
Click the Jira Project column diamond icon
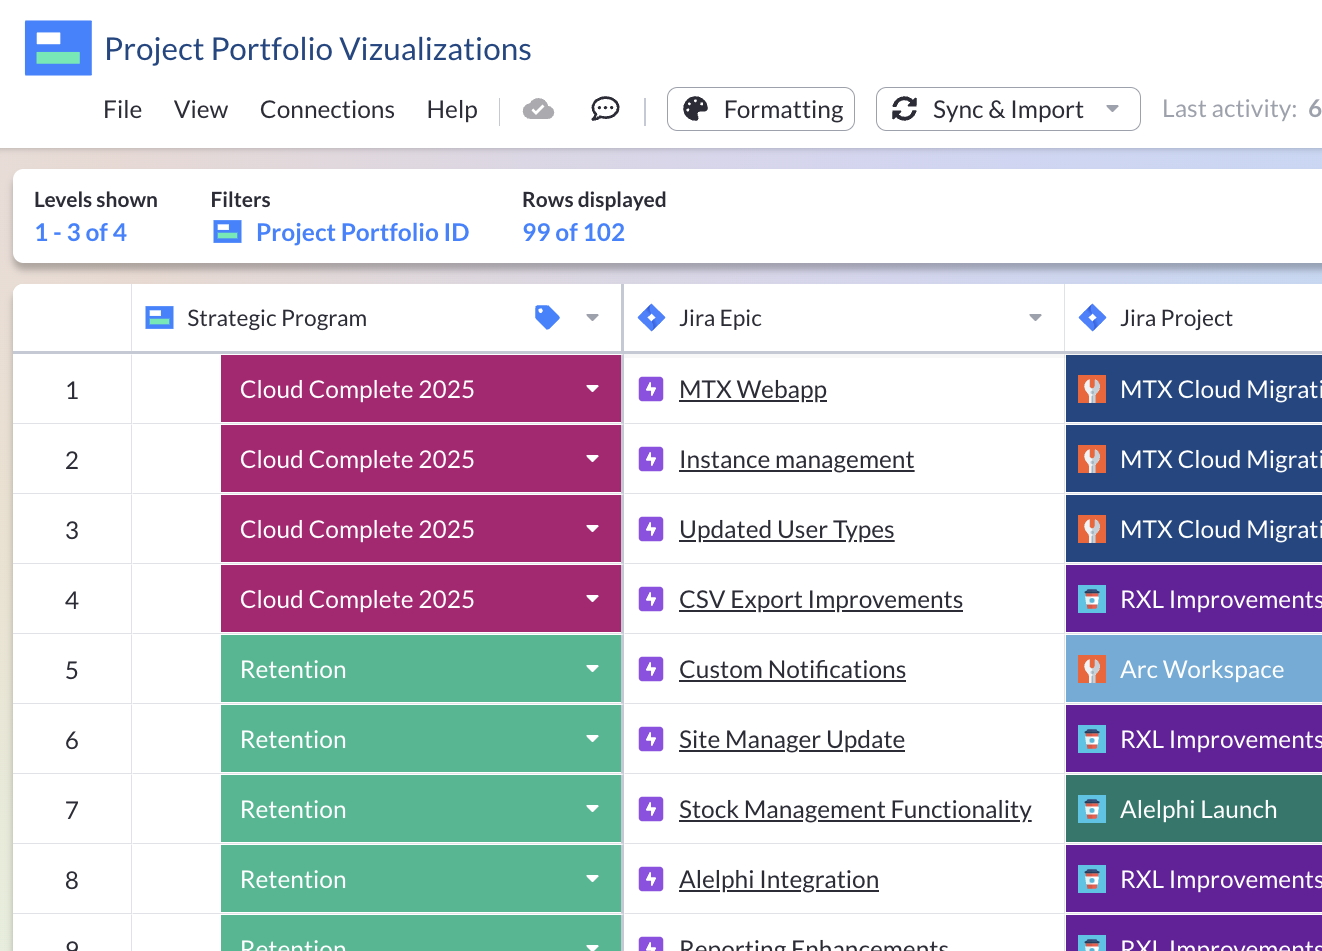tap(1093, 318)
